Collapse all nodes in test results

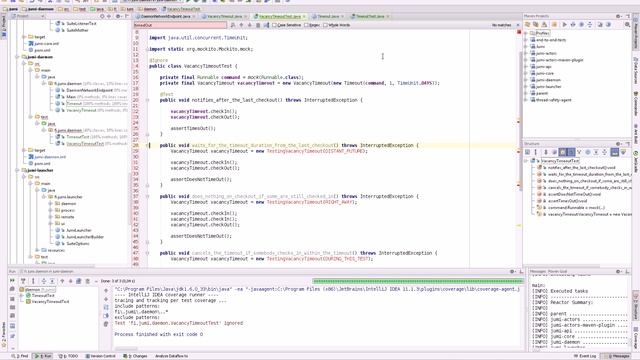click(52, 281)
